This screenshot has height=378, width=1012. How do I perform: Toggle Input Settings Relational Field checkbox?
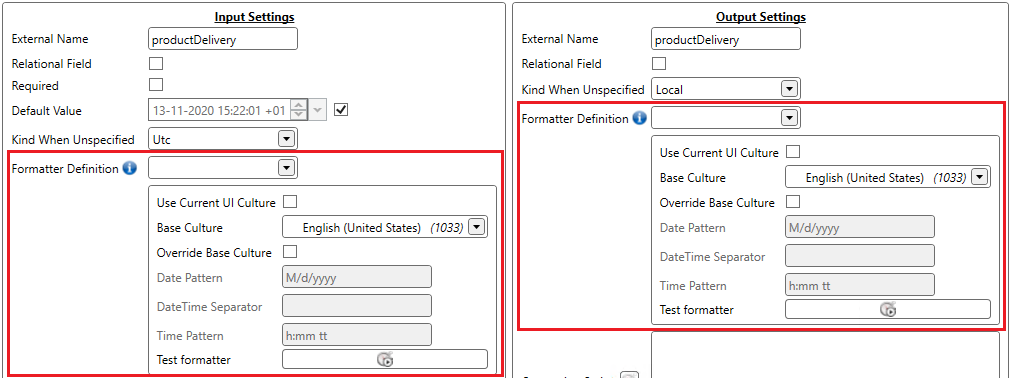click(x=156, y=64)
